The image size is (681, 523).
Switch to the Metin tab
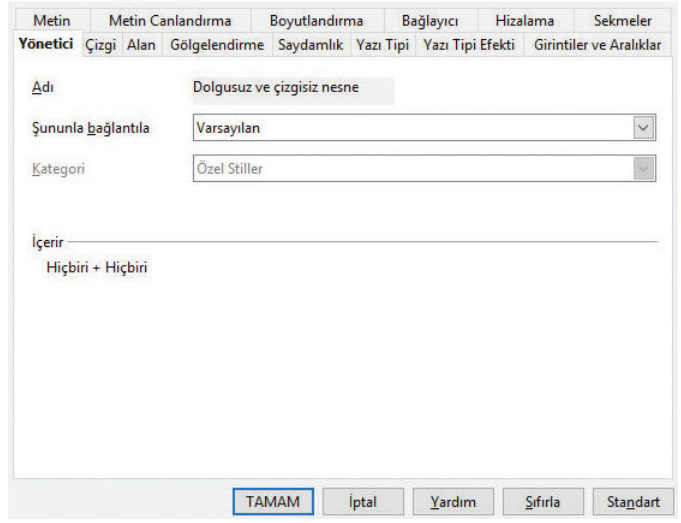coord(52,21)
